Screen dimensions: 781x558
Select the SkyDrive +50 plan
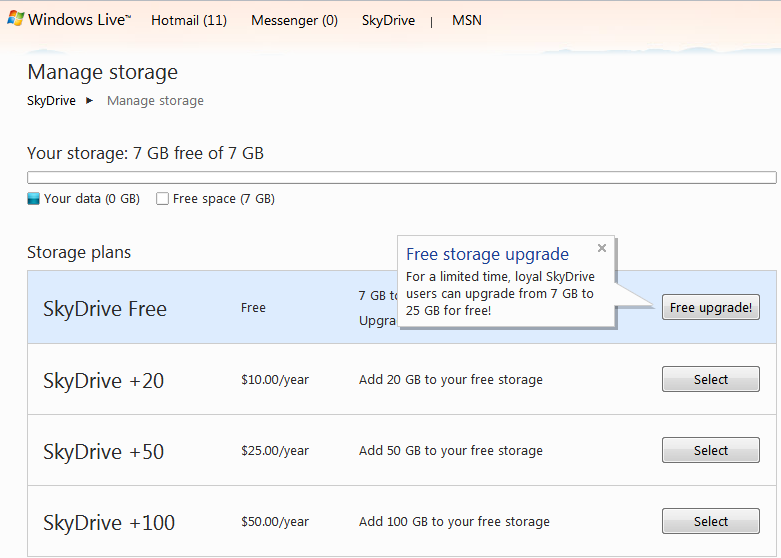click(x=711, y=450)
